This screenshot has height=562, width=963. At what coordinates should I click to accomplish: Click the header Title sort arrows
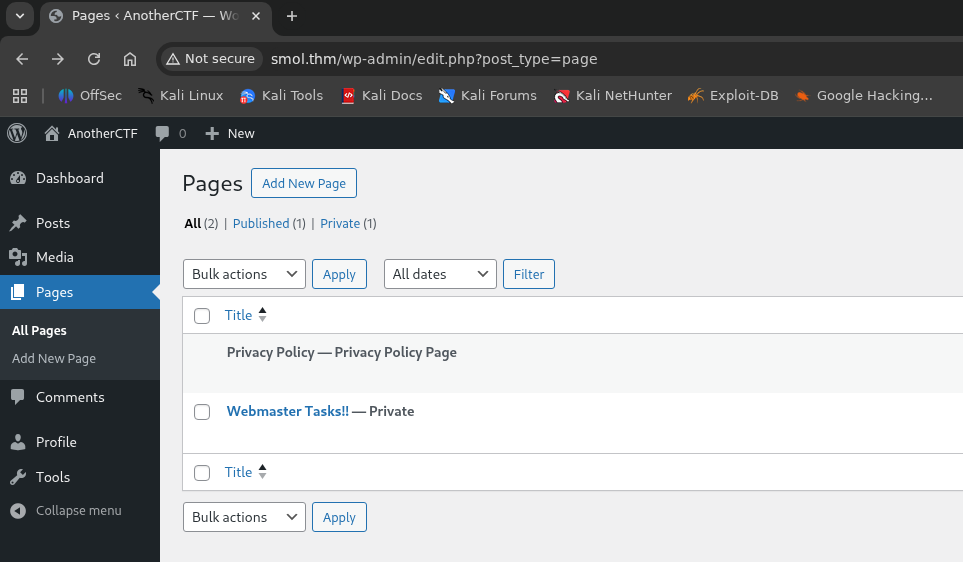coord(263,315)
